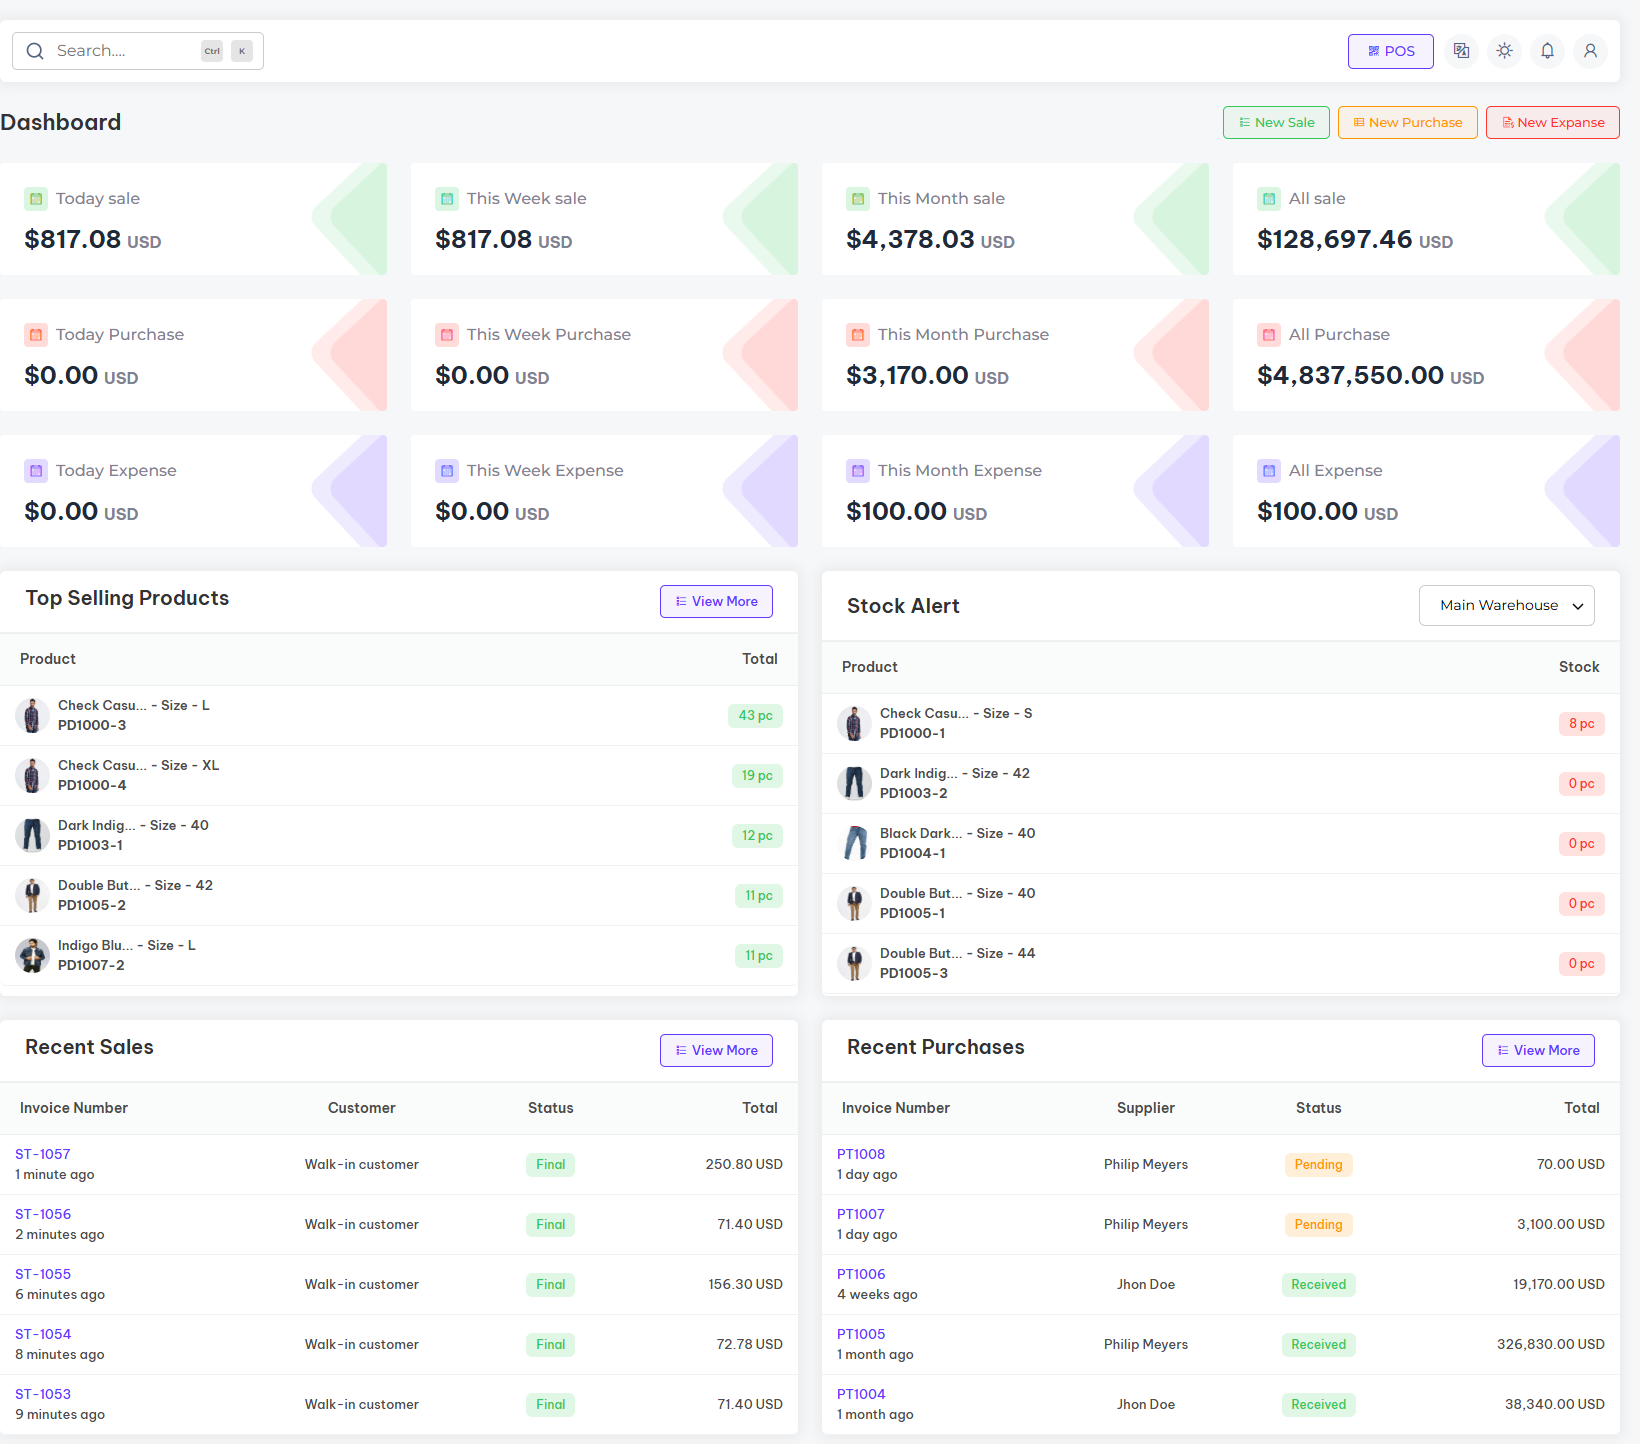The image size is (1640, 1444).
Task: Click the language translate icon
Action: (1461, 51)
